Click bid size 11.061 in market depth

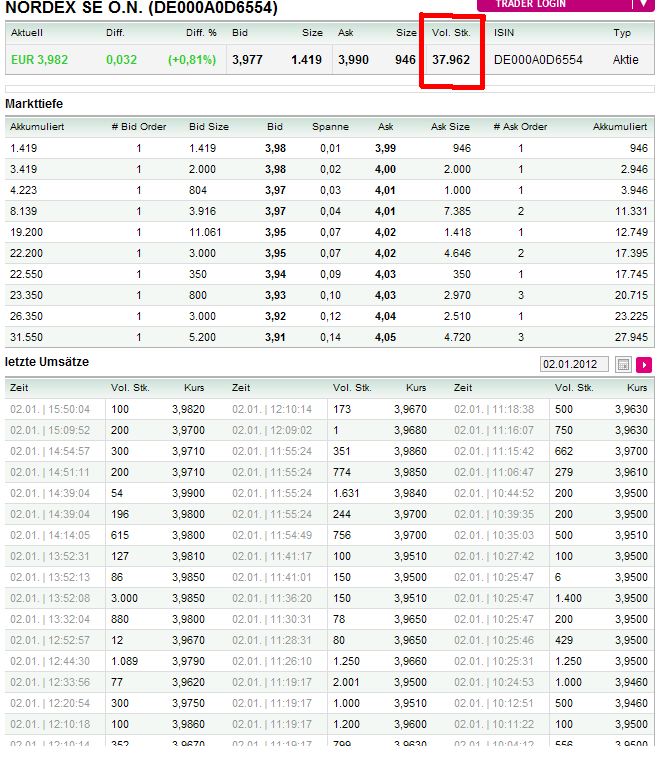click(205, 232)
